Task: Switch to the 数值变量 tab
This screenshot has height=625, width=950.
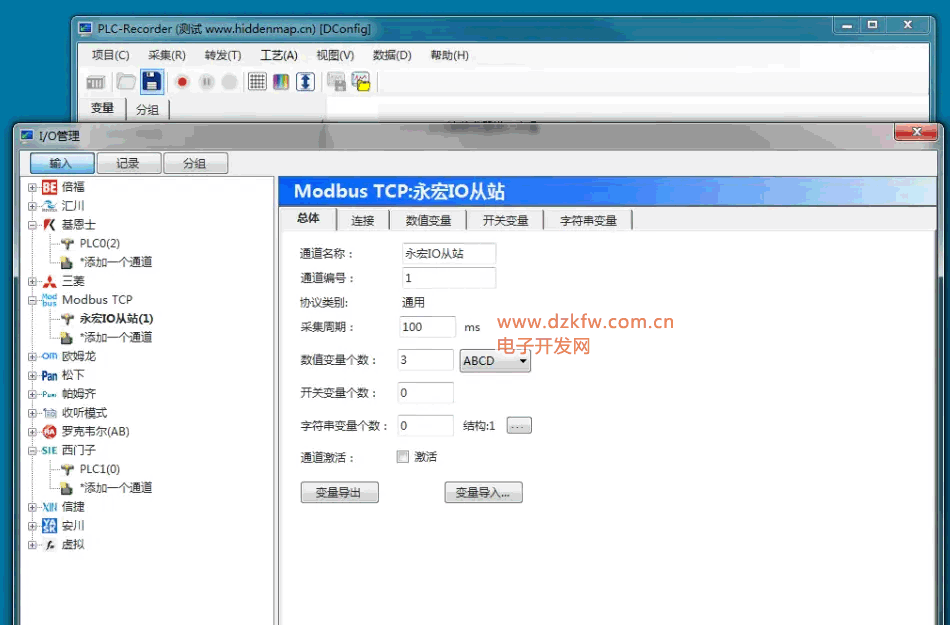Action: click(428, 221)
